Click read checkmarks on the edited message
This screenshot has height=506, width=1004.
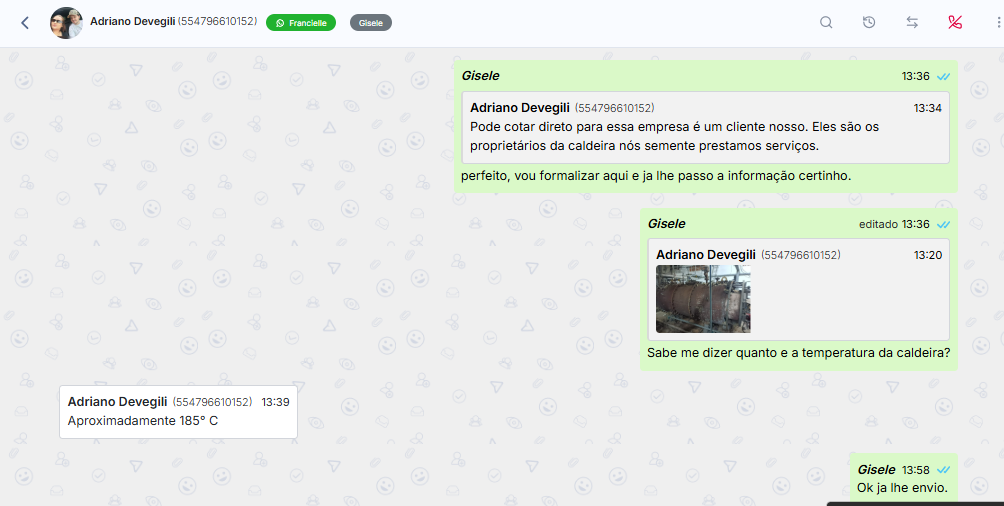[x=943, y=224]
